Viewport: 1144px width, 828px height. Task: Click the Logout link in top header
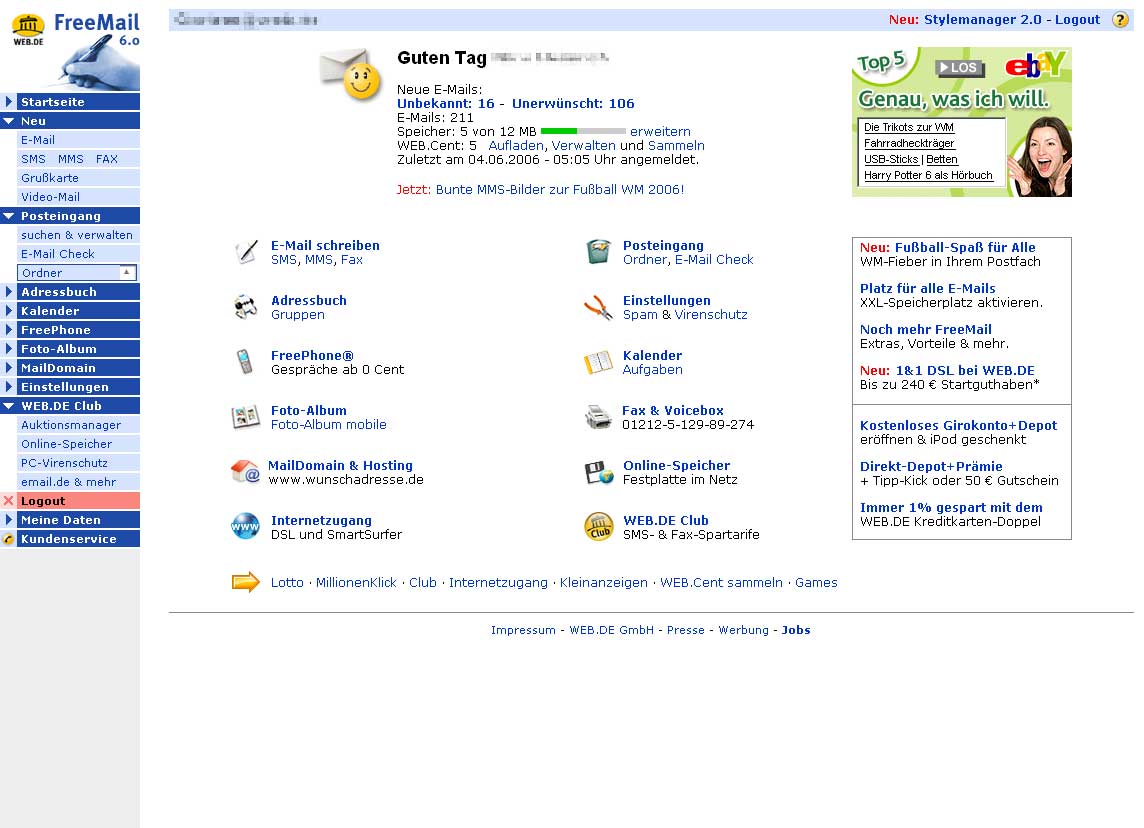(1077, 20)
